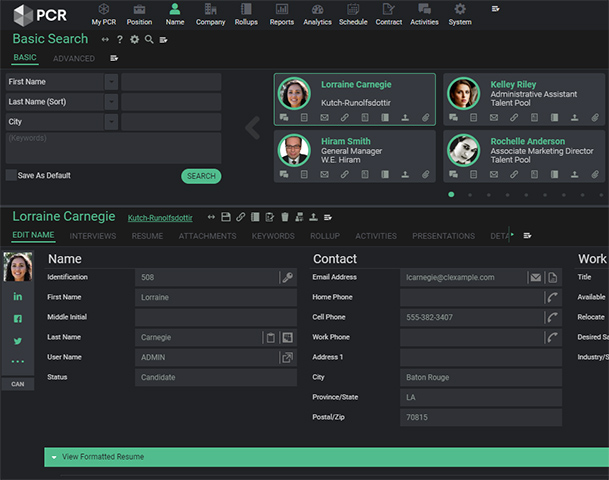Open the INTERVIEWS tab
This screenshot has width=609, height=480.
pos(93,236)
